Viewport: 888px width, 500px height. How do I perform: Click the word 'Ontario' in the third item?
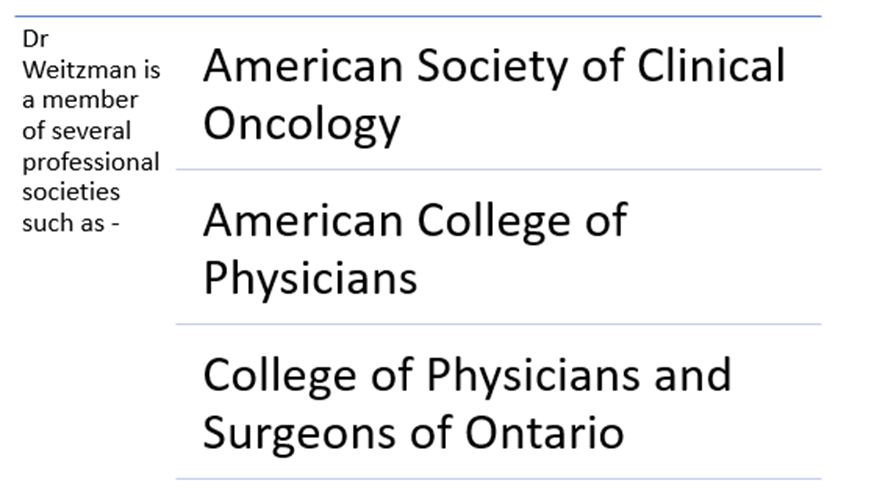[x=544, y=433]
